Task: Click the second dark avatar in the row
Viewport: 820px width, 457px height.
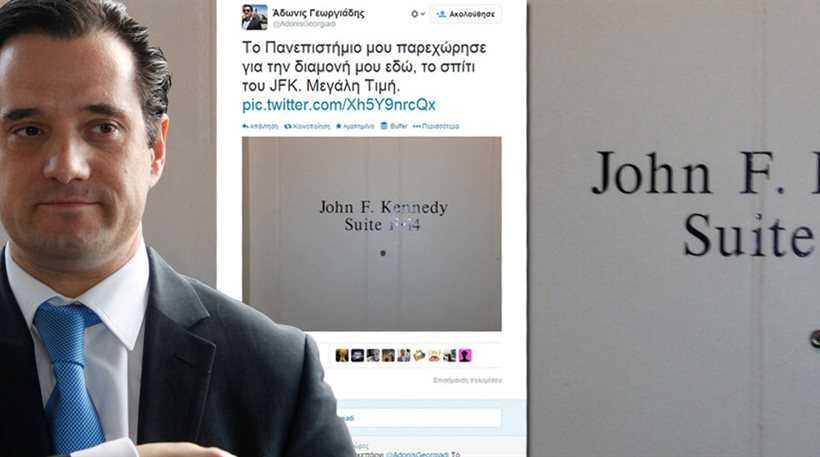Action: point(357,356)
